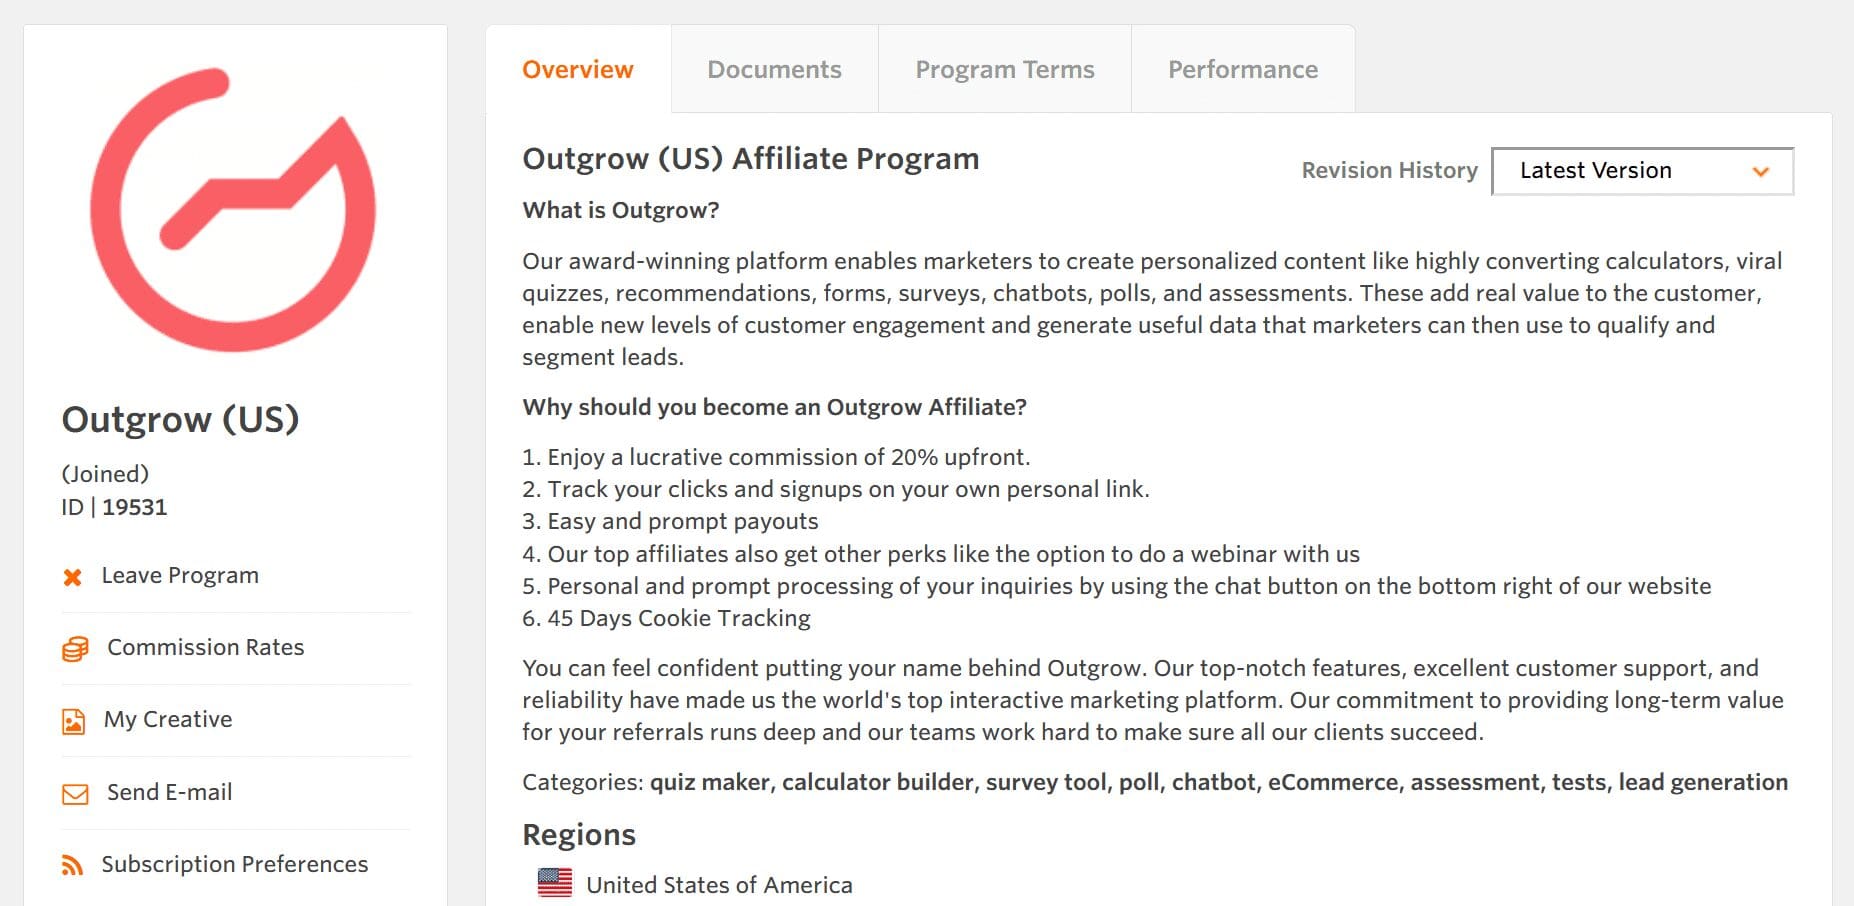Viewport: 1854px width, 906px height.
Task: Open the My Creative link
Action: pos(168,720)
